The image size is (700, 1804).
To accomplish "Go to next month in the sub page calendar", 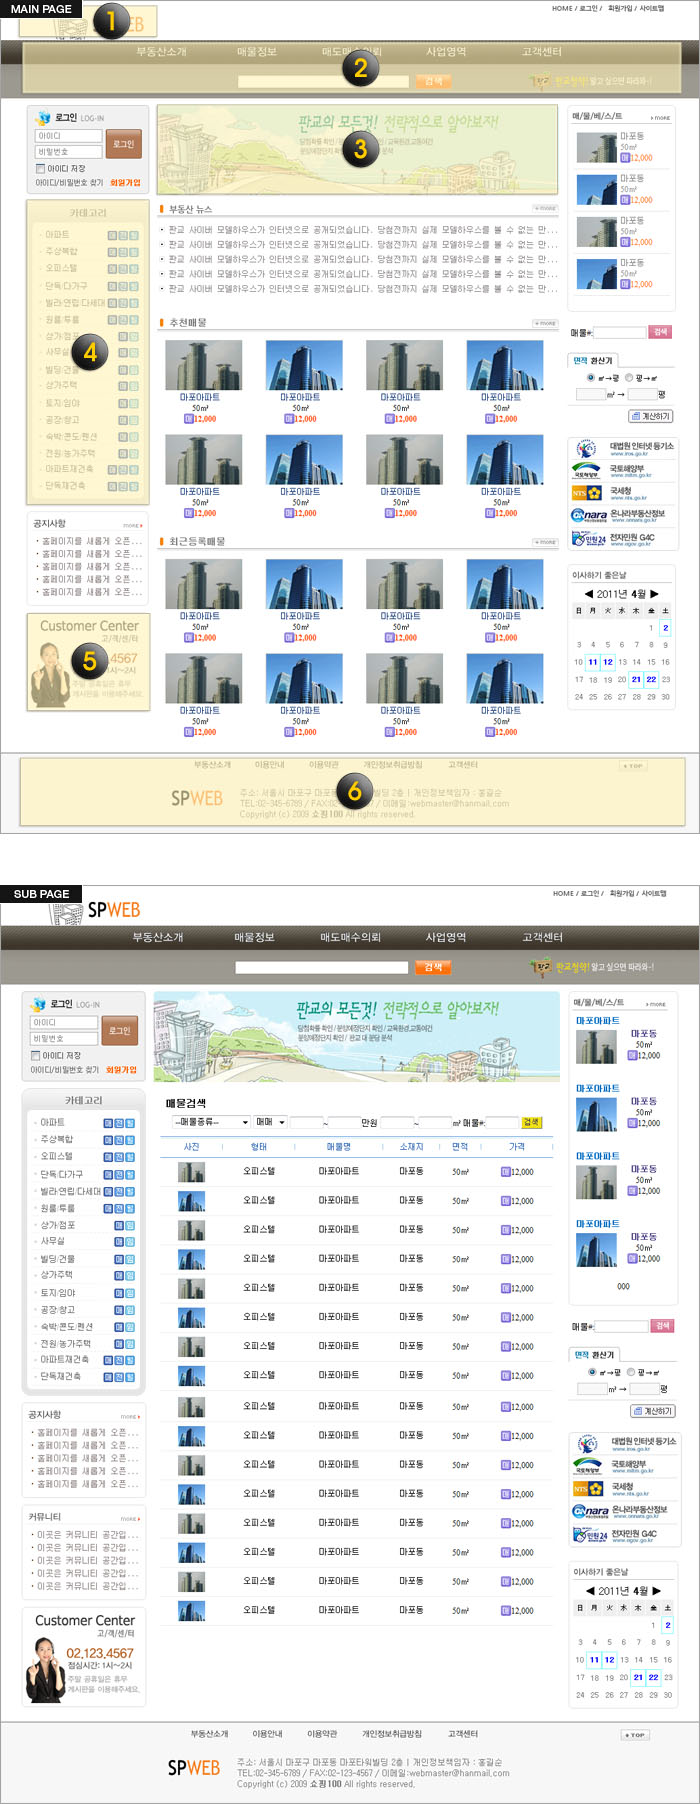I will 657,1591.
